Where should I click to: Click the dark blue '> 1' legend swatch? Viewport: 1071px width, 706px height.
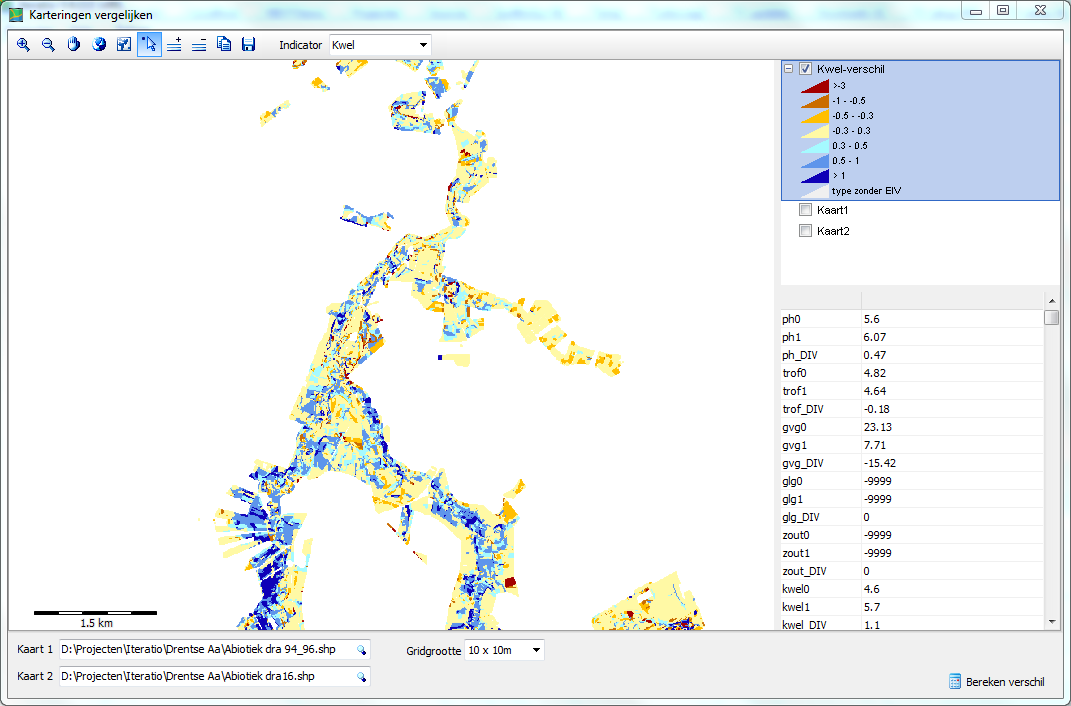pyautogui.click(x=815, y=176)
